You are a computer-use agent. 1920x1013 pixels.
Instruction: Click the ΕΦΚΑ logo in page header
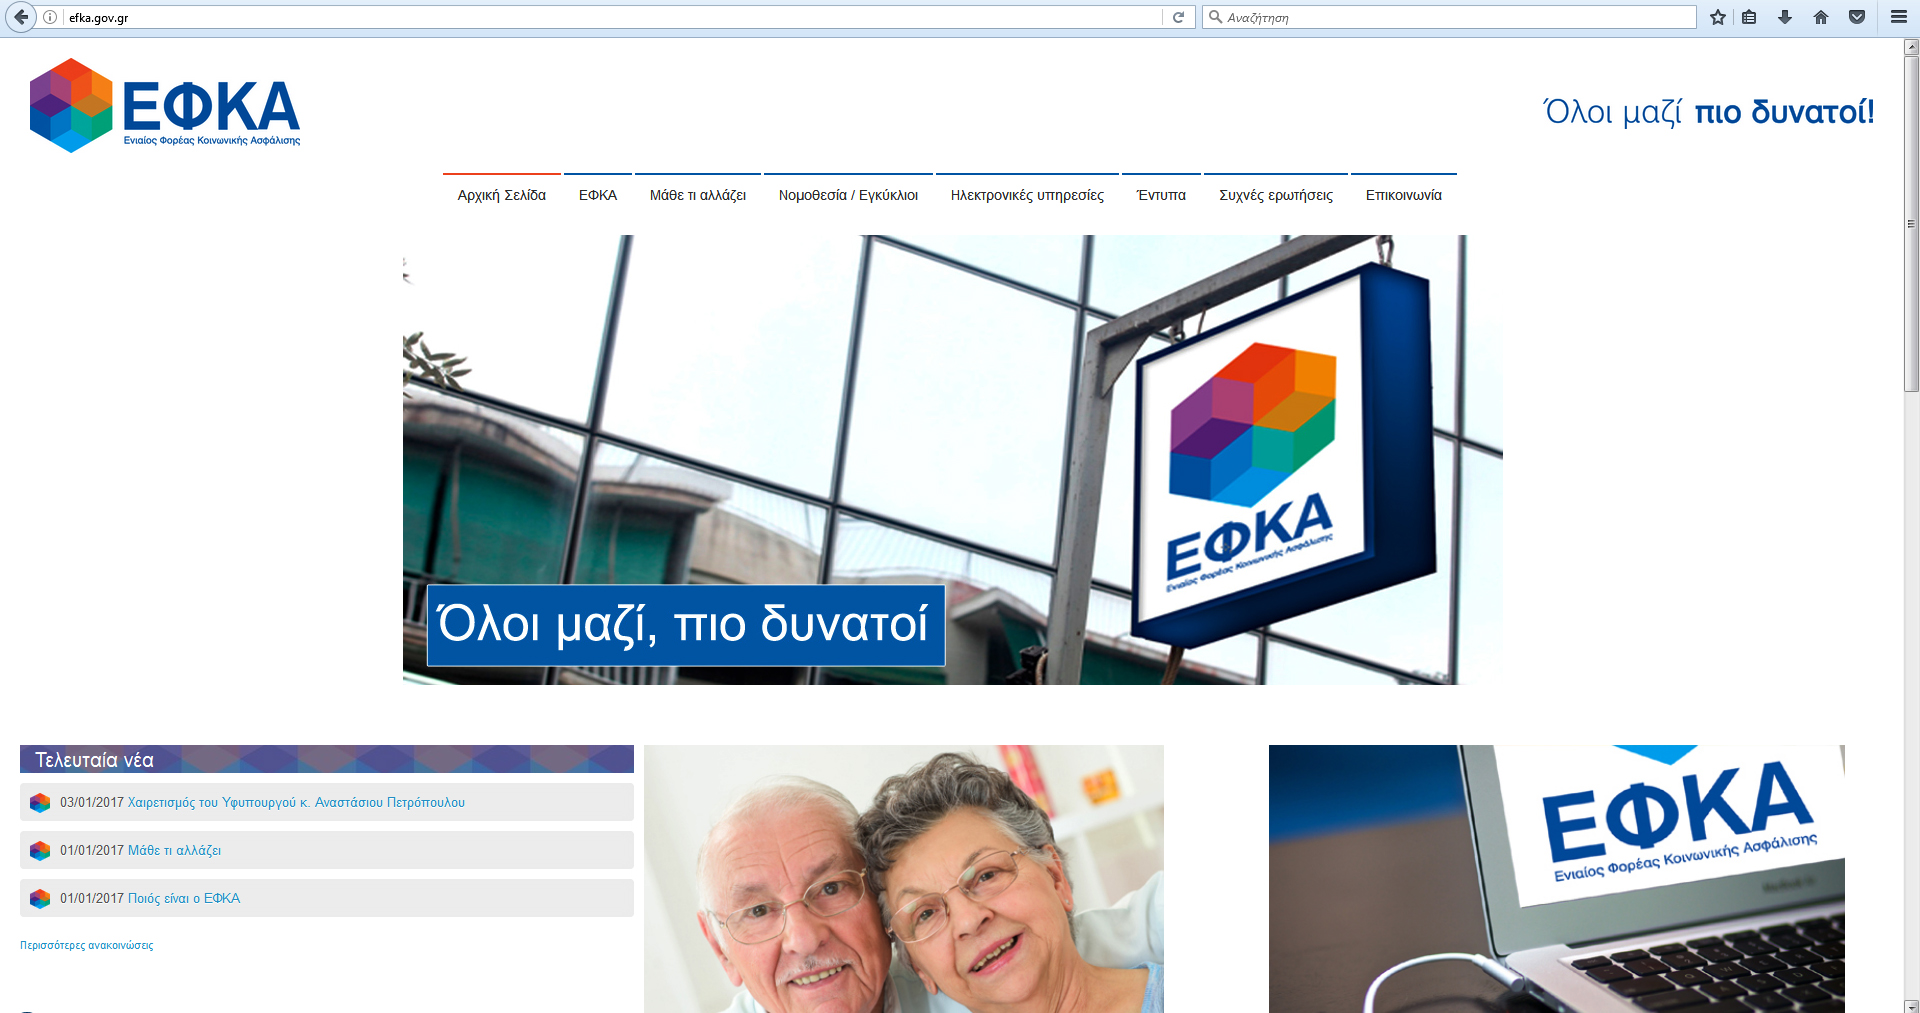pyautogui.click(x=165, y=106)
